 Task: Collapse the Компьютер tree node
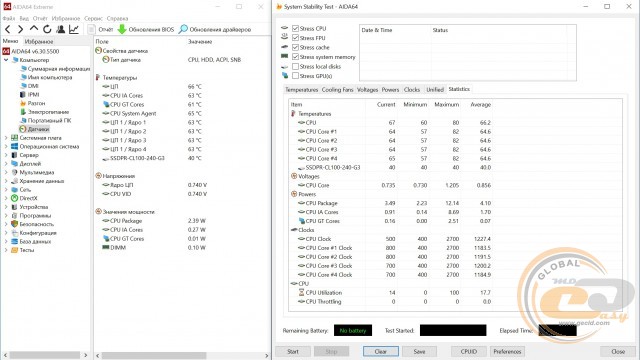pos(6,60)
